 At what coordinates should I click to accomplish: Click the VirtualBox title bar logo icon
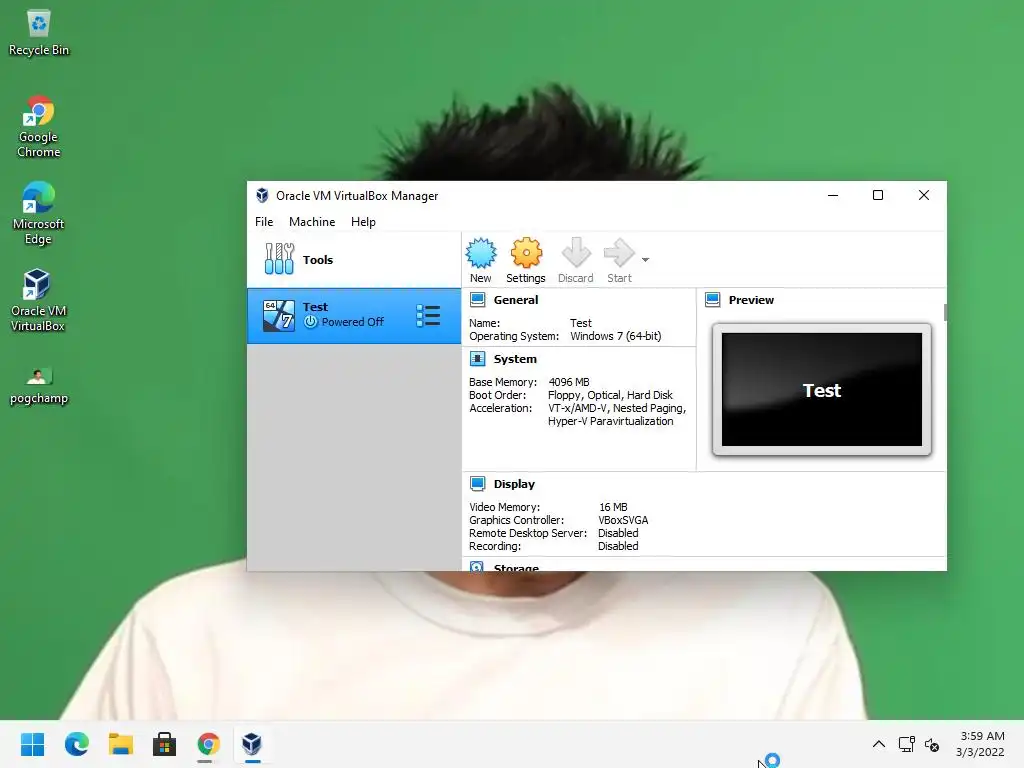pyautogui.click(x=262, y=195)
